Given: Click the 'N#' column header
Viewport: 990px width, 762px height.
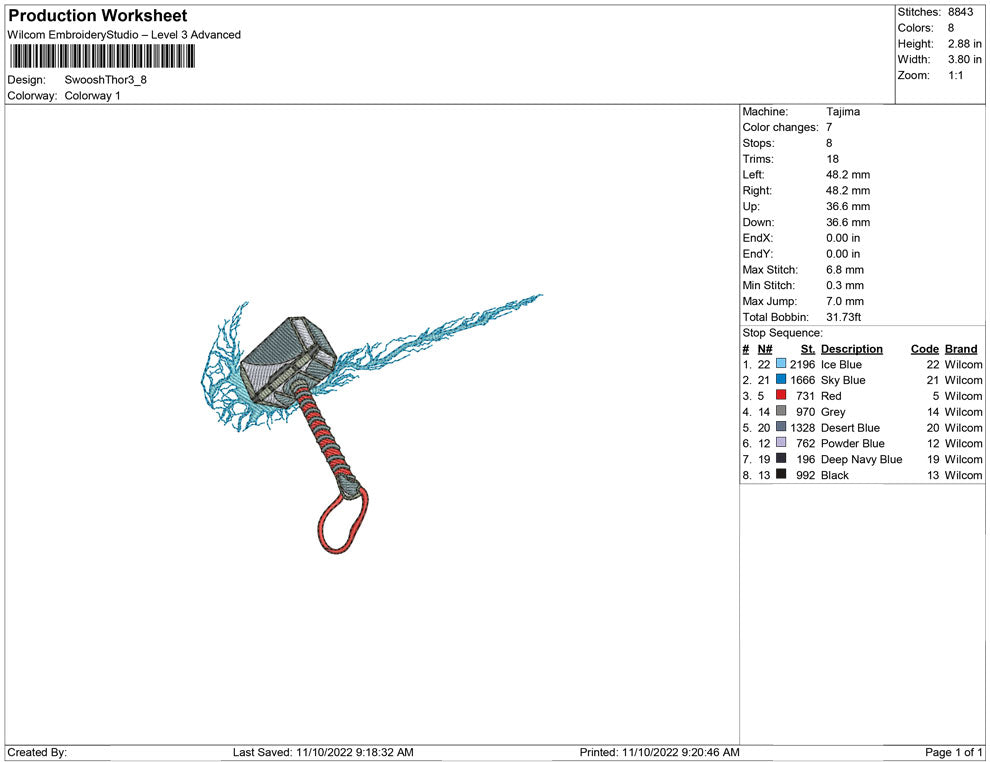Looking at the screenshot, I should (x=765, y=349).
